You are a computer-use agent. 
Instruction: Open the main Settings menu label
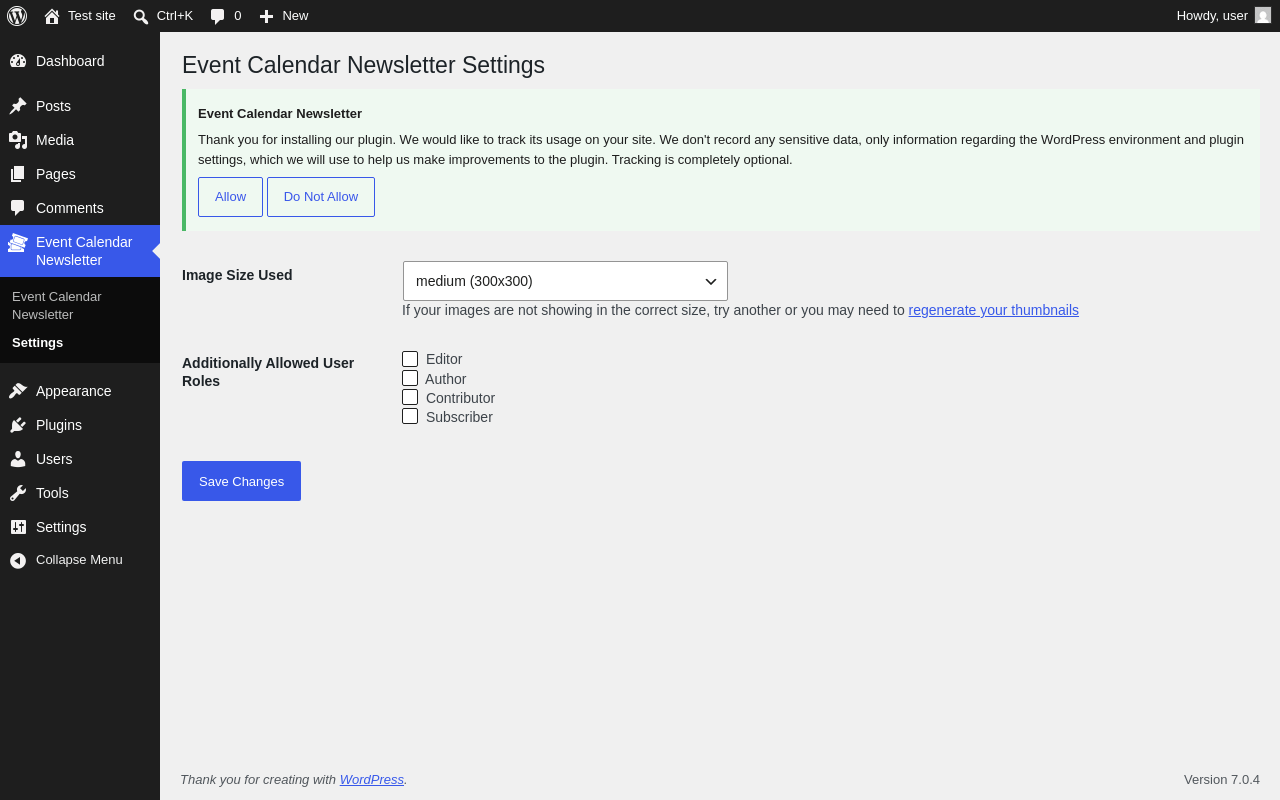(x=61, y=527)
